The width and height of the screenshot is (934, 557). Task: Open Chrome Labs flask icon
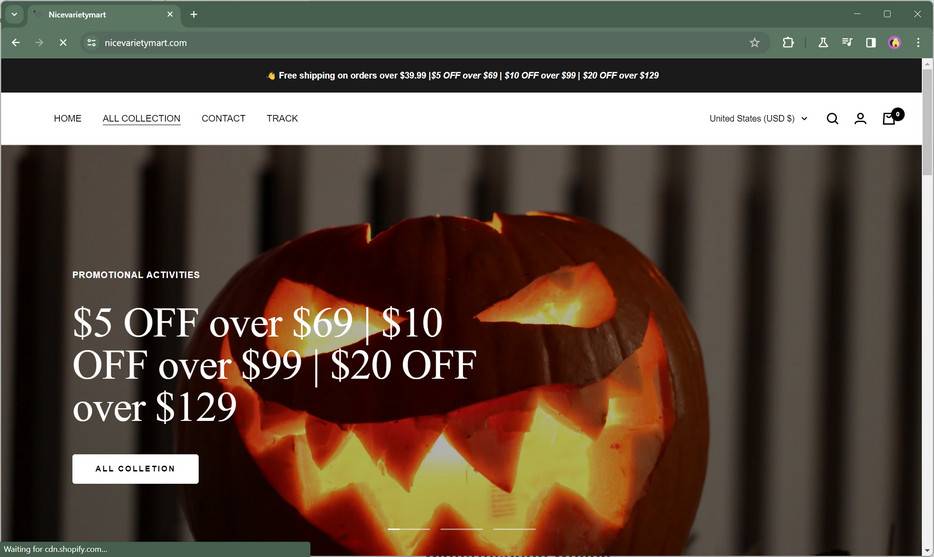(x=823, y=42)
